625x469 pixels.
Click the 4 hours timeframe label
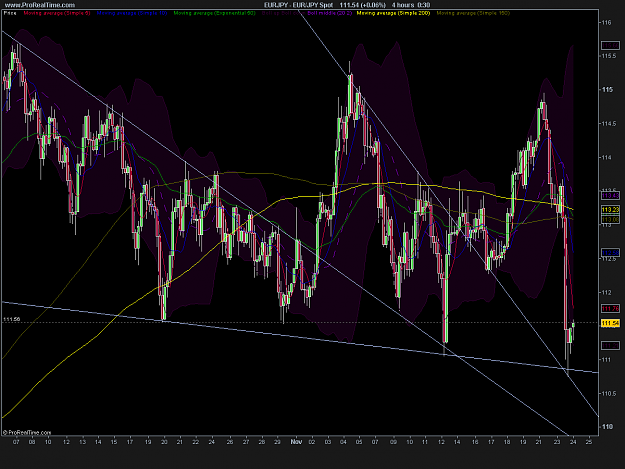click(403, 5)
